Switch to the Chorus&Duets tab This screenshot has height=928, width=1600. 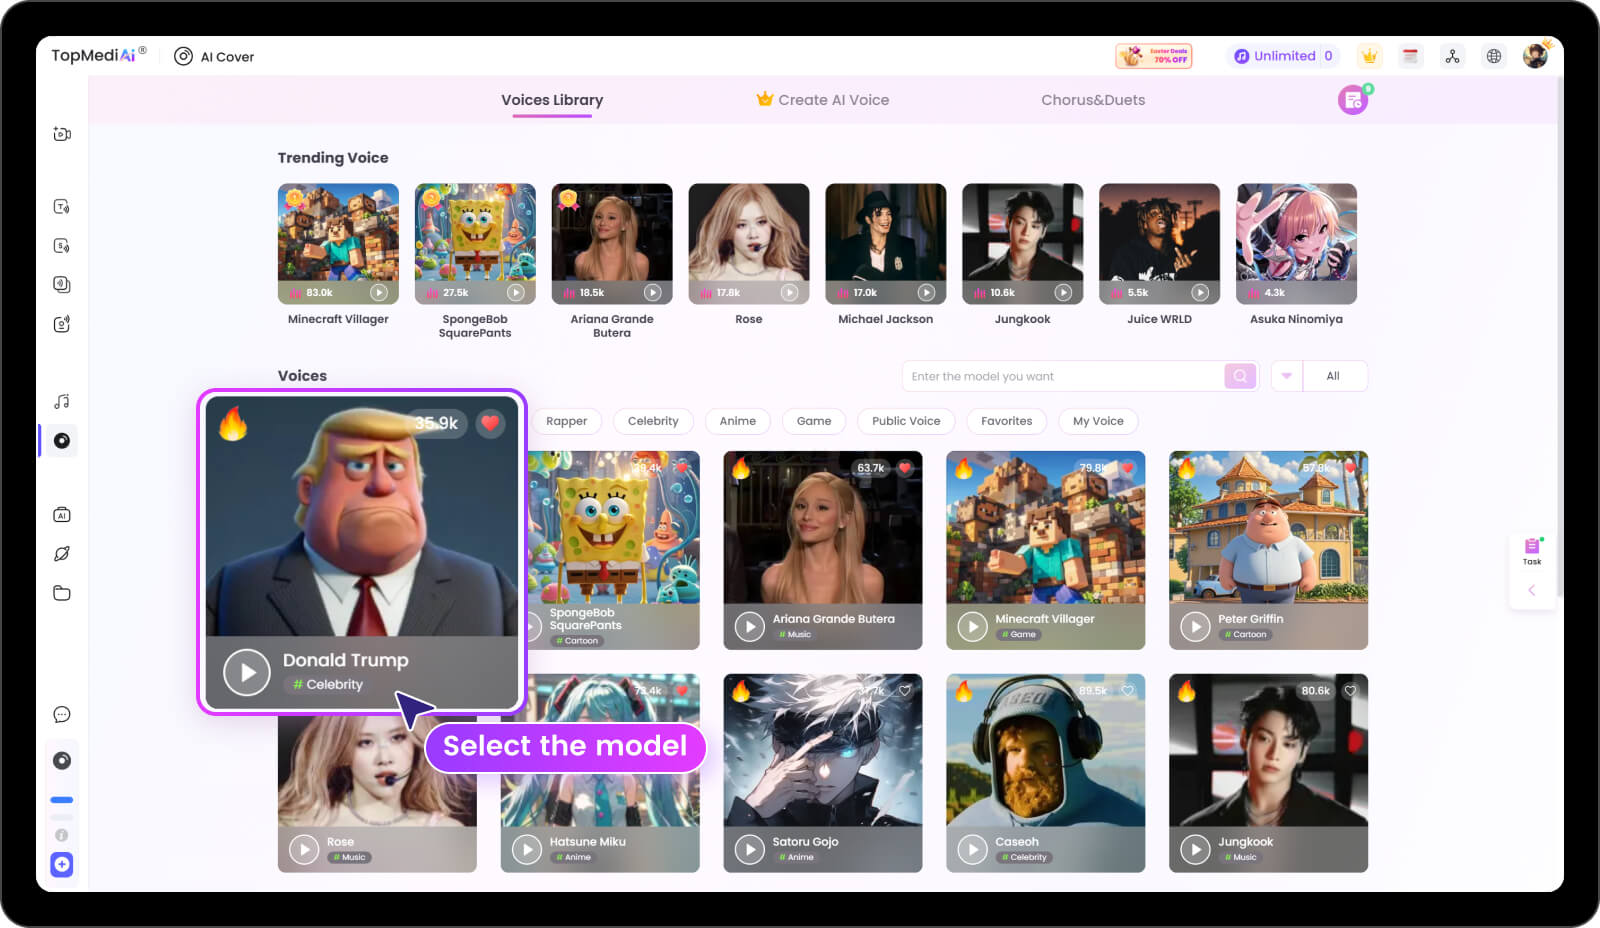click(x=1092, y=100)
